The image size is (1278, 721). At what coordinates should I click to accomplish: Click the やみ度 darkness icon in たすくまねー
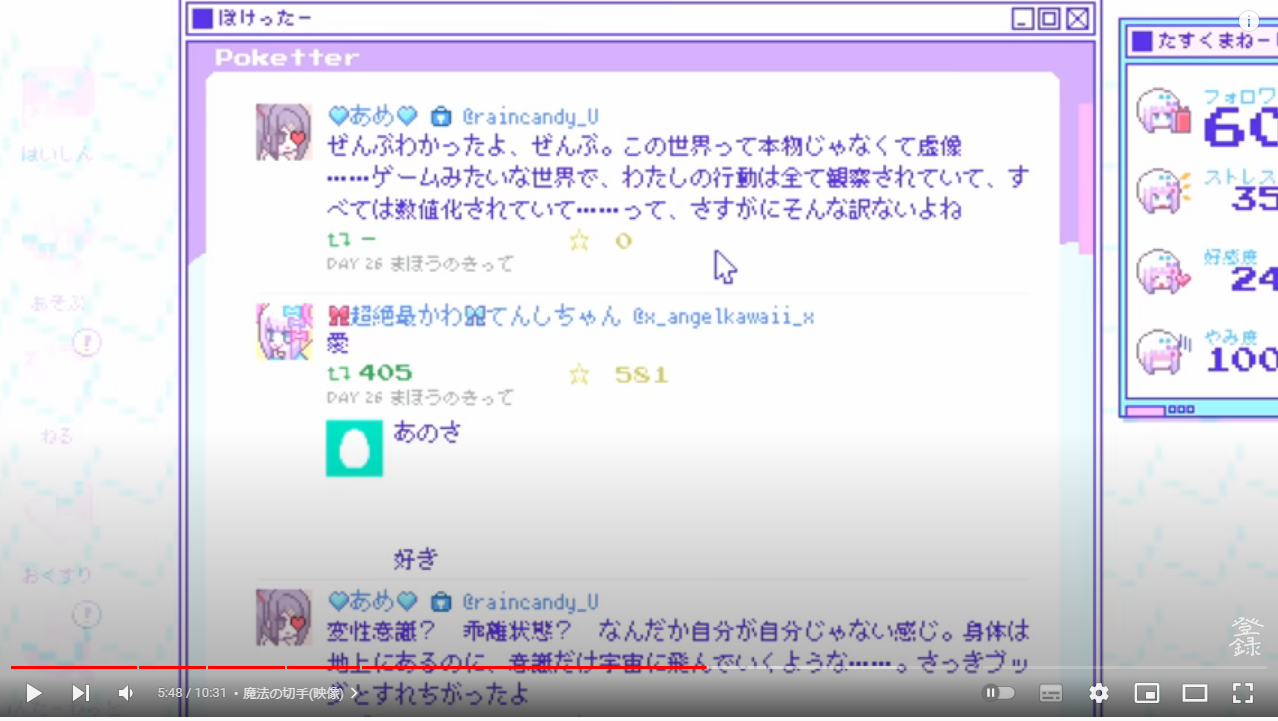(x=1164, y=351)
